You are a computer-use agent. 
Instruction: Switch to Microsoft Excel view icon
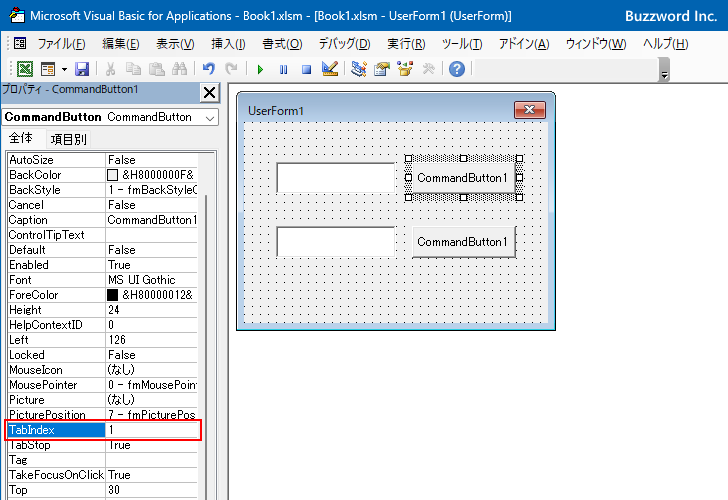[x=25, y=69]
